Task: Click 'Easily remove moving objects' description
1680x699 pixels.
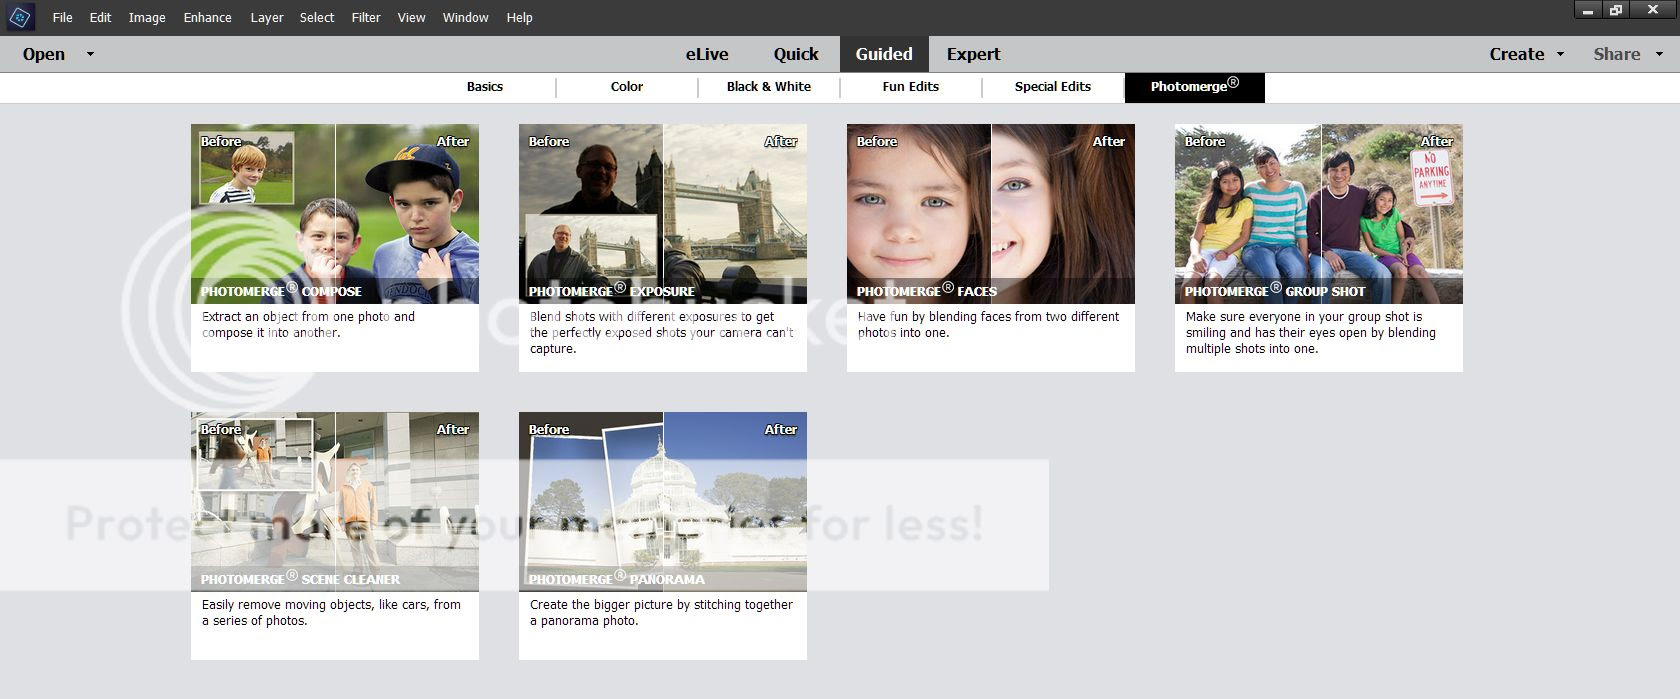Action: coord(331,613)
